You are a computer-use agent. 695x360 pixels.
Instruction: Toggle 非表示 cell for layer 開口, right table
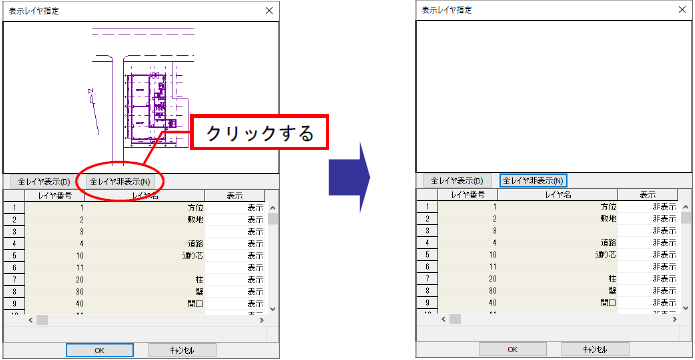tap(648, 303)
